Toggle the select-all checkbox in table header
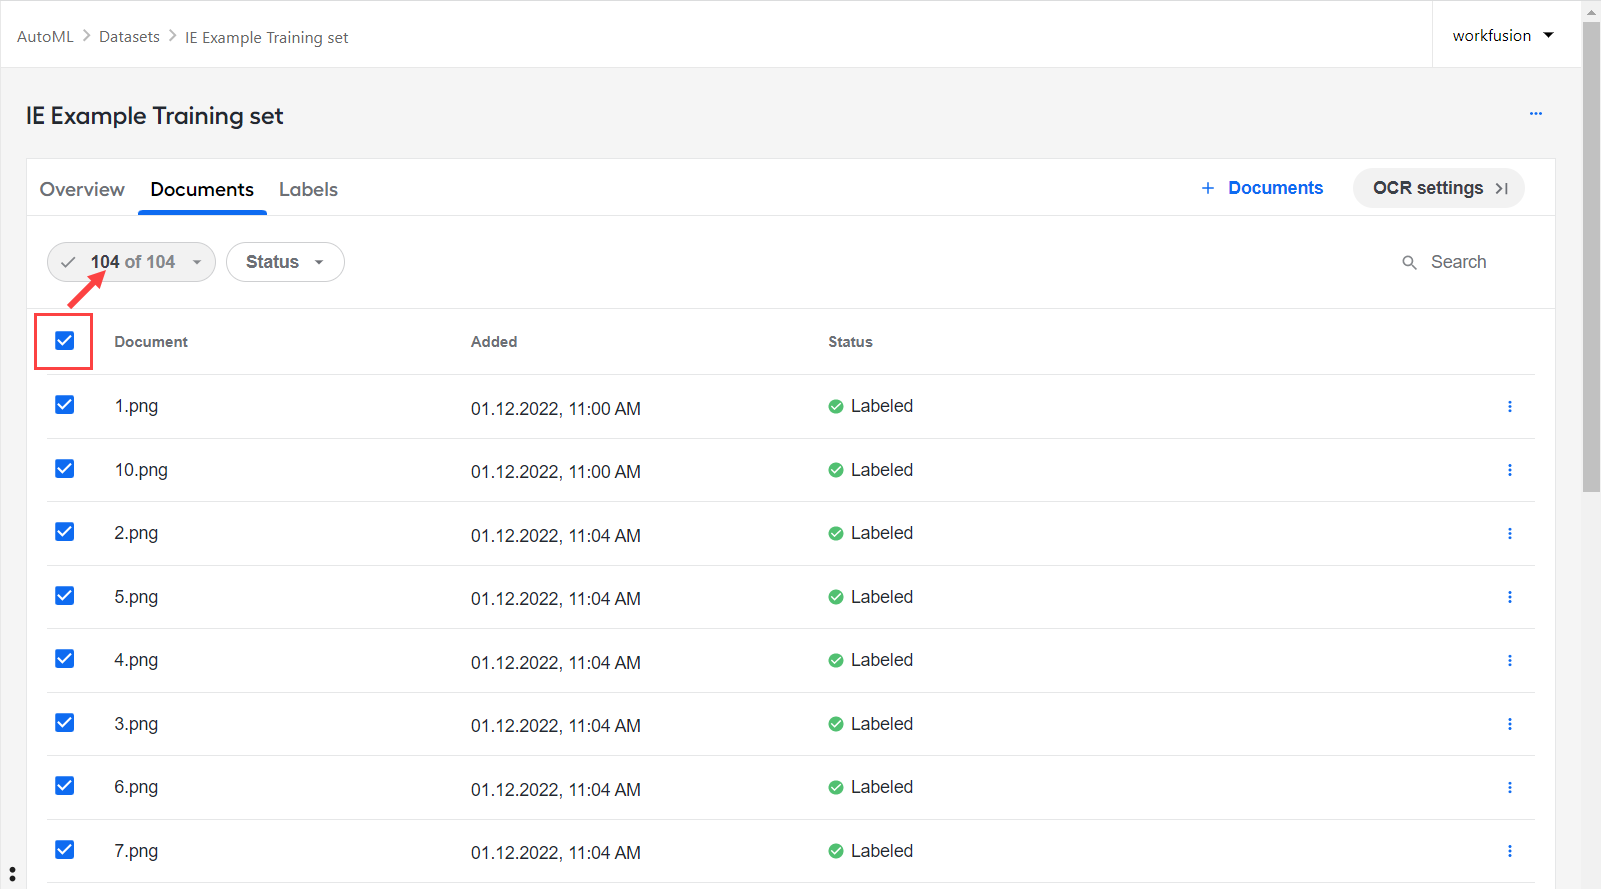Viewport: 1601px width, 889px height. [65, 341]
